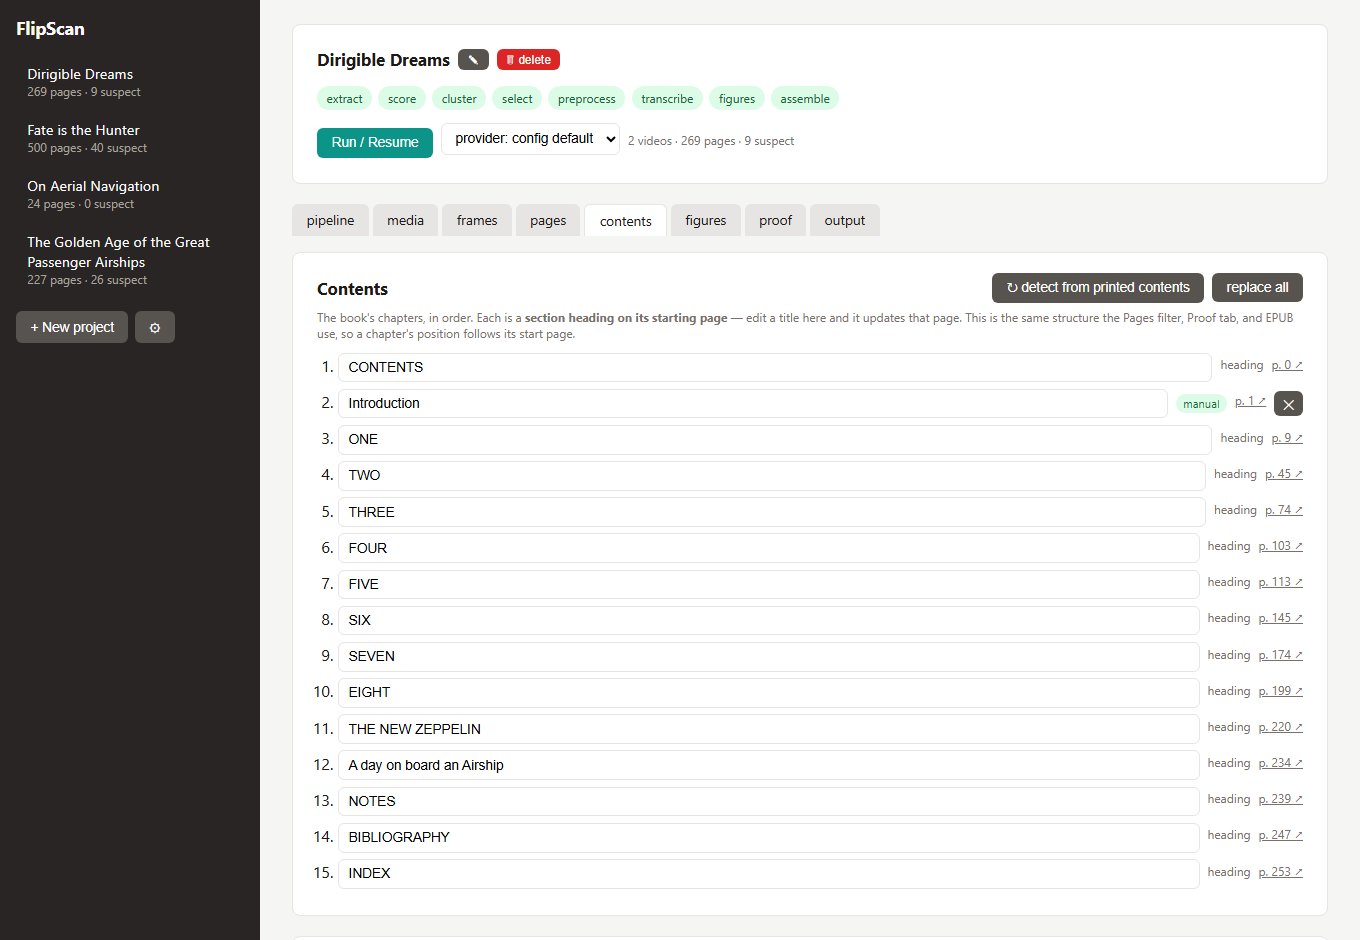Remove the Introduction chapter with X button
The image size is (1360, 940).
click(x=1288, y=404)
